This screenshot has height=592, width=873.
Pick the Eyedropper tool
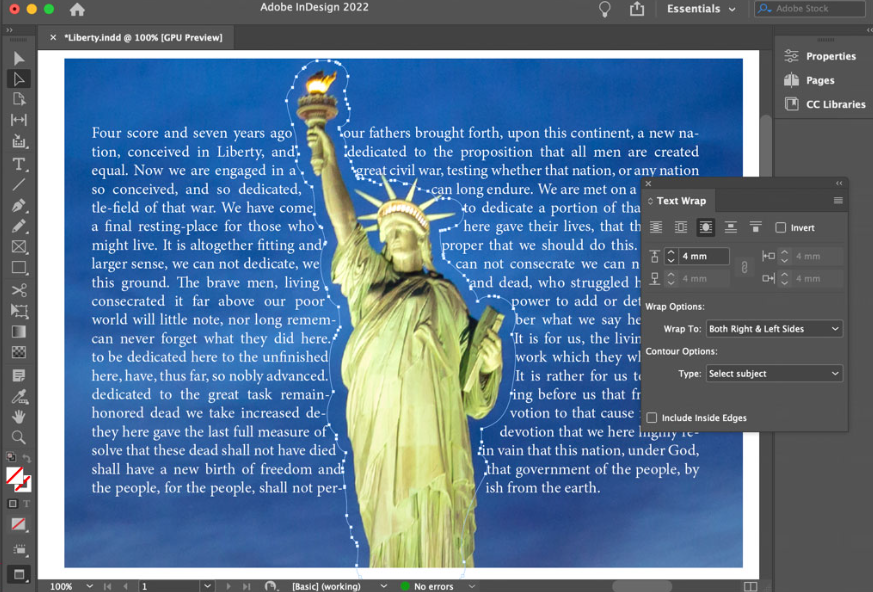coord(18,395)
